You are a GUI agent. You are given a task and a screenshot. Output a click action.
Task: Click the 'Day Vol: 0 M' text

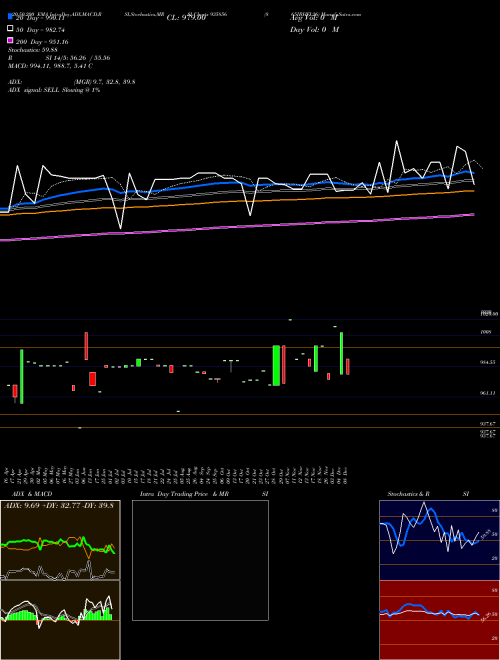[314, 30]
